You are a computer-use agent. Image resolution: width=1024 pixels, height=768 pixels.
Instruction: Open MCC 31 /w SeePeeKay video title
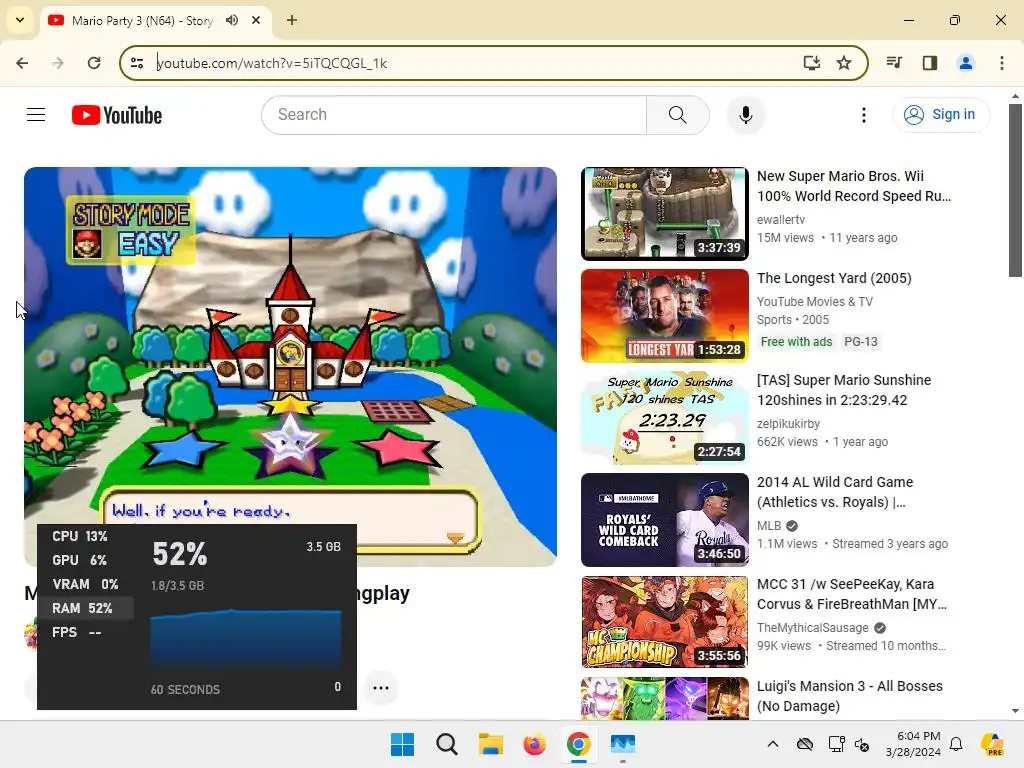pos(852,594)
